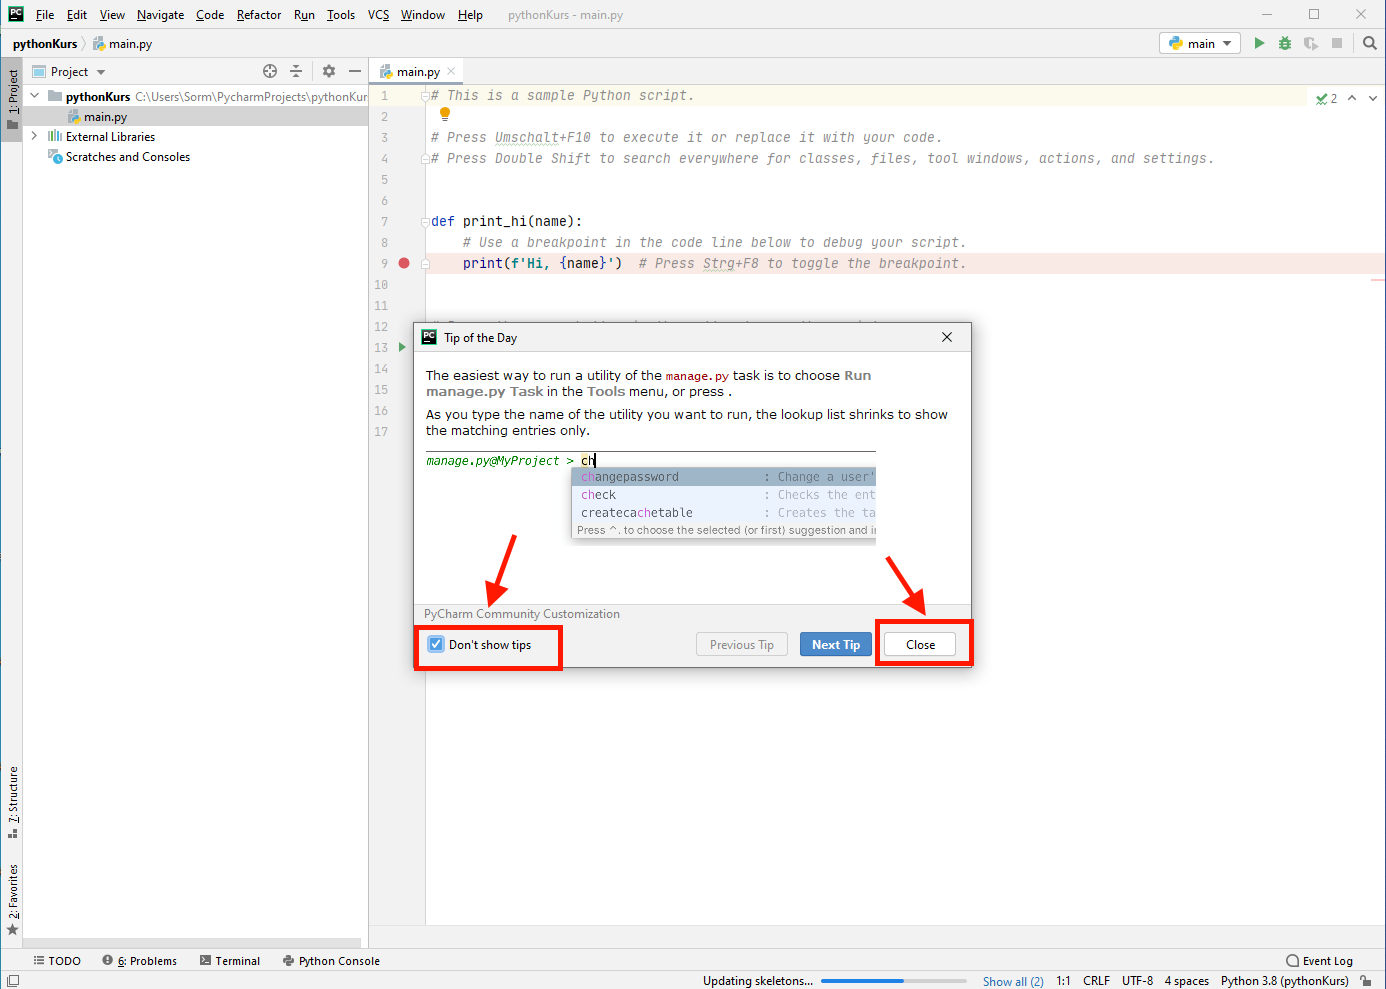Click run gutter arrow on line 13
This screenshot has height=989, width=1386.
click(402, 347)
